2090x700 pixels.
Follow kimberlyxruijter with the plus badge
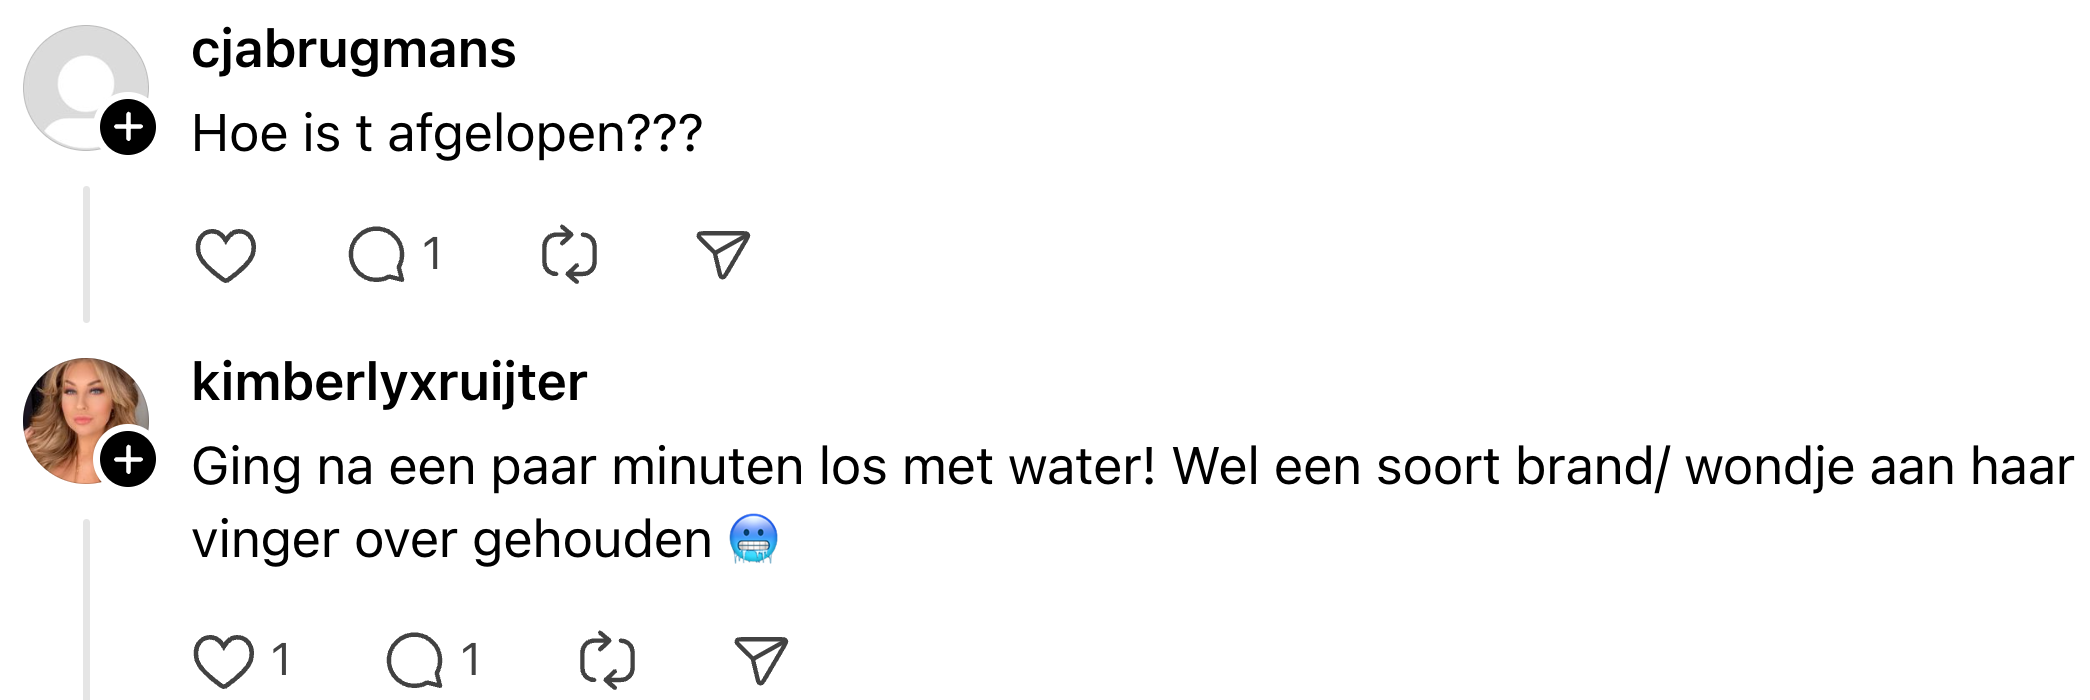(128, 460)
